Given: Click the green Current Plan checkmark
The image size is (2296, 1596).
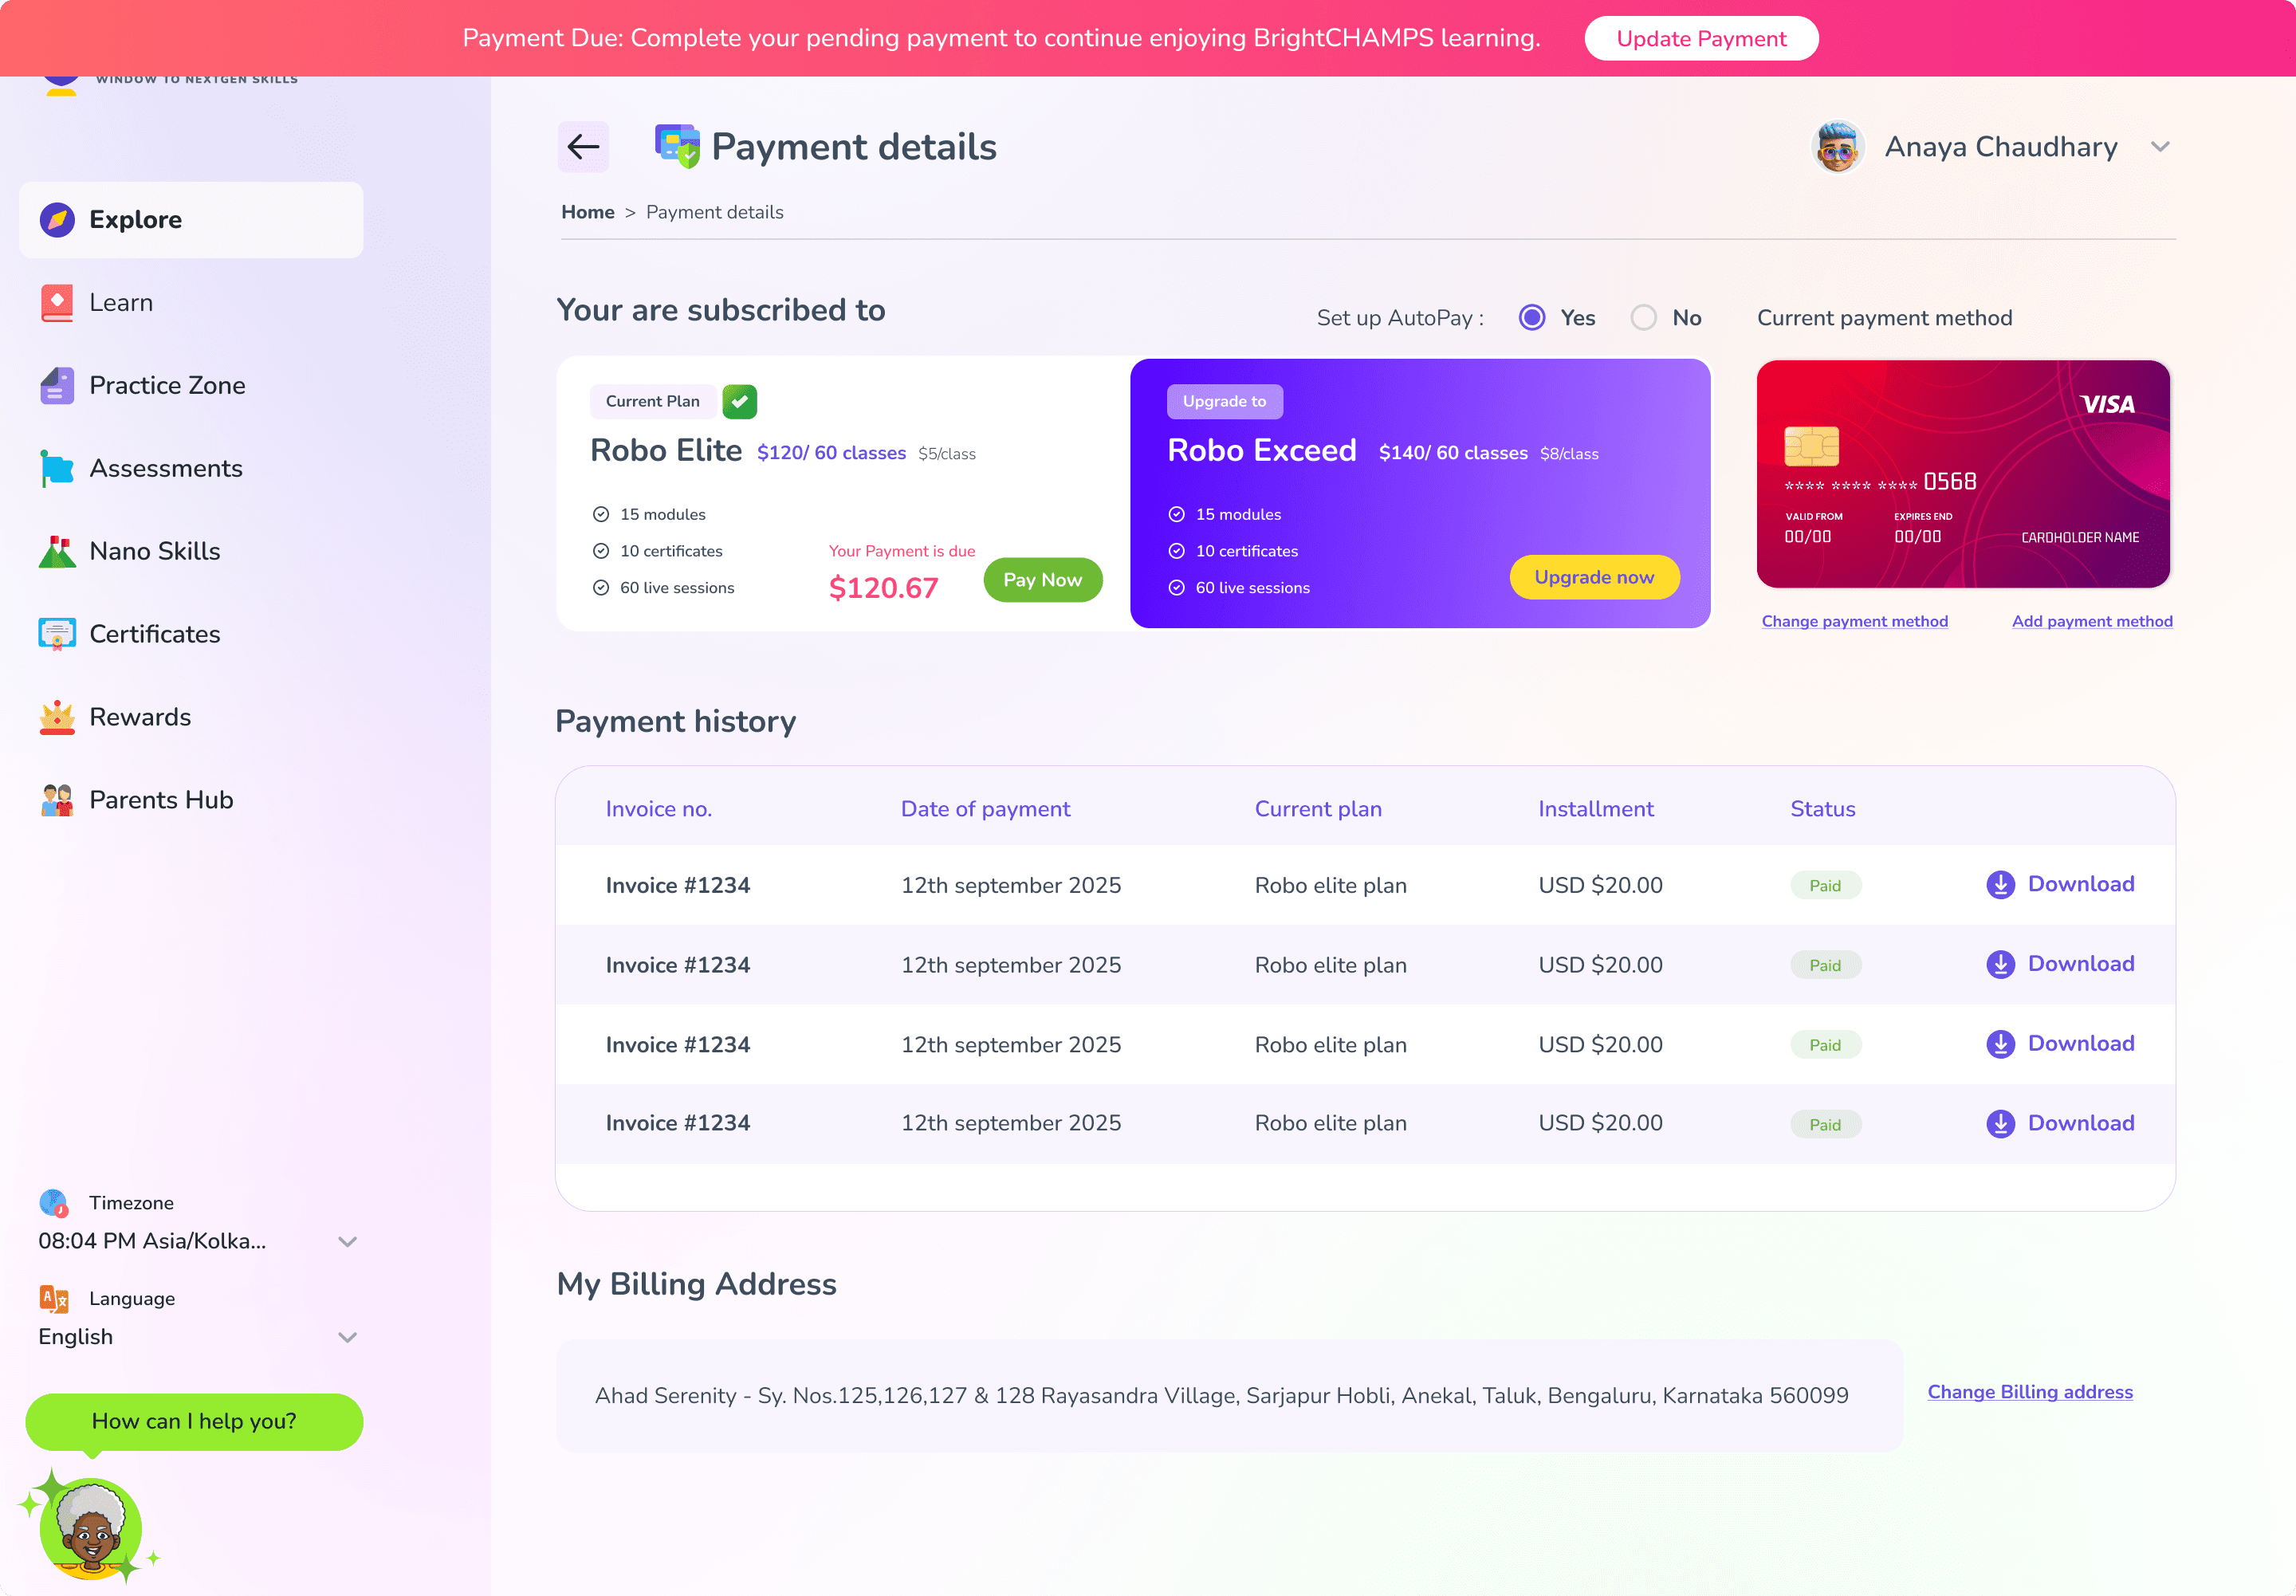Looking at the screenshot, I should [739, 401].
